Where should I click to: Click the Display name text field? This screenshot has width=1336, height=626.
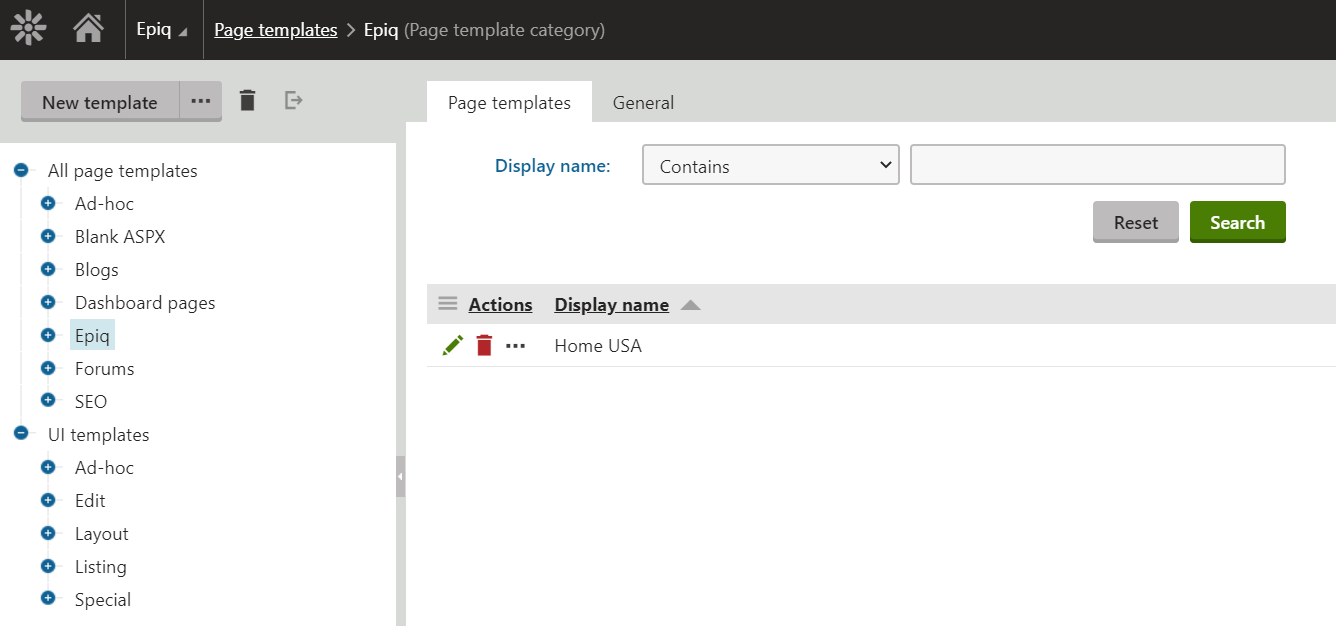1097,166
